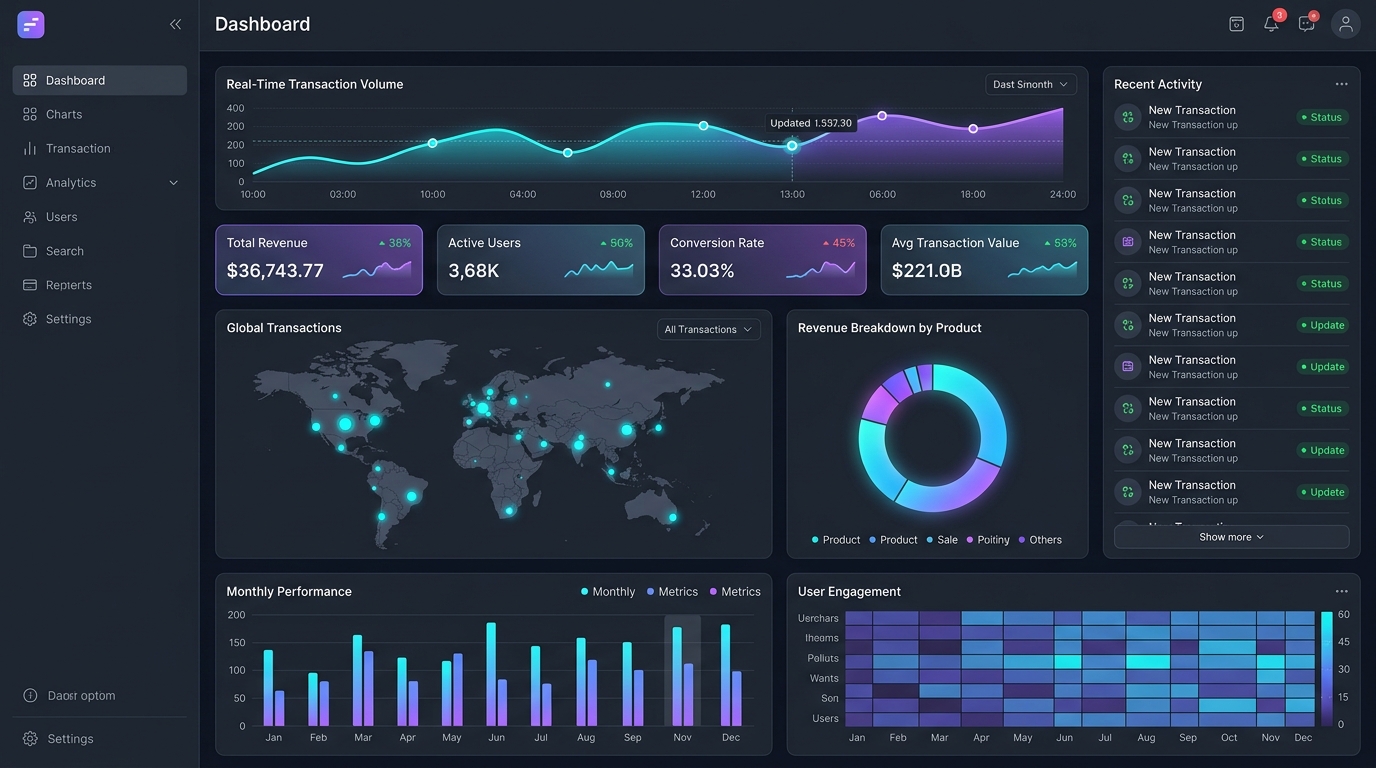Screen dimensions: 1376x768
Task: Click the Settings gear under Daocr optom
Action: [30, 739]
